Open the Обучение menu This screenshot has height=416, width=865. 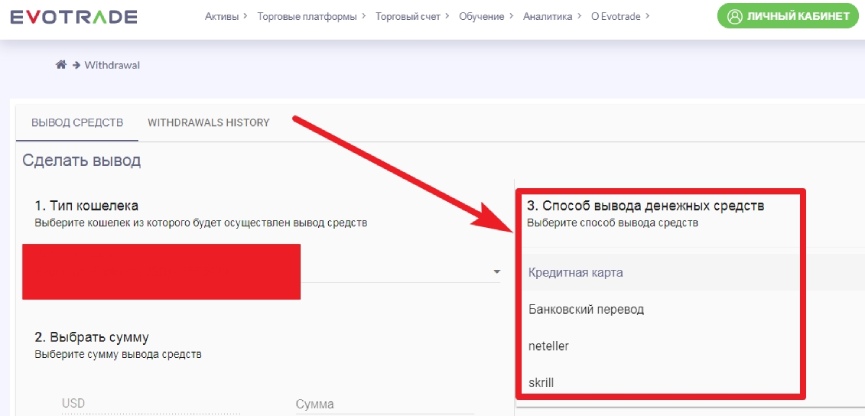tap(482, 17)
